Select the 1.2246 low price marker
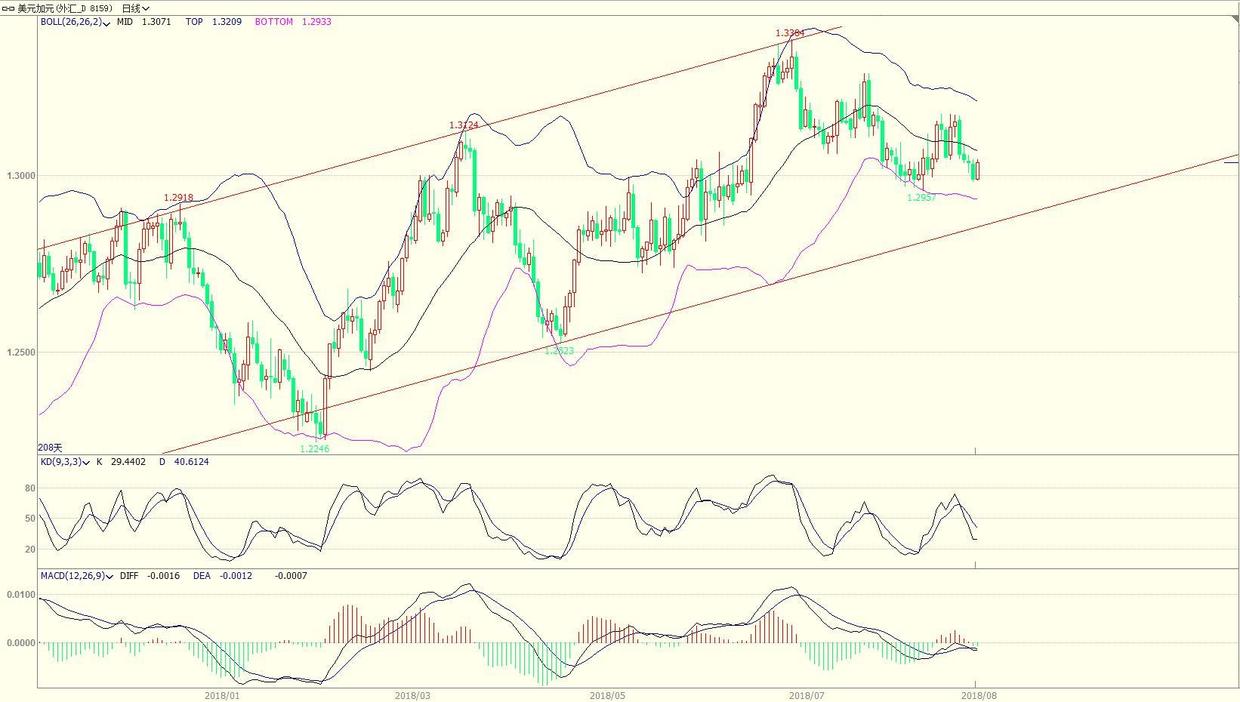The height and width of the screenshot is (702, 1240). [x=314, y=449]
